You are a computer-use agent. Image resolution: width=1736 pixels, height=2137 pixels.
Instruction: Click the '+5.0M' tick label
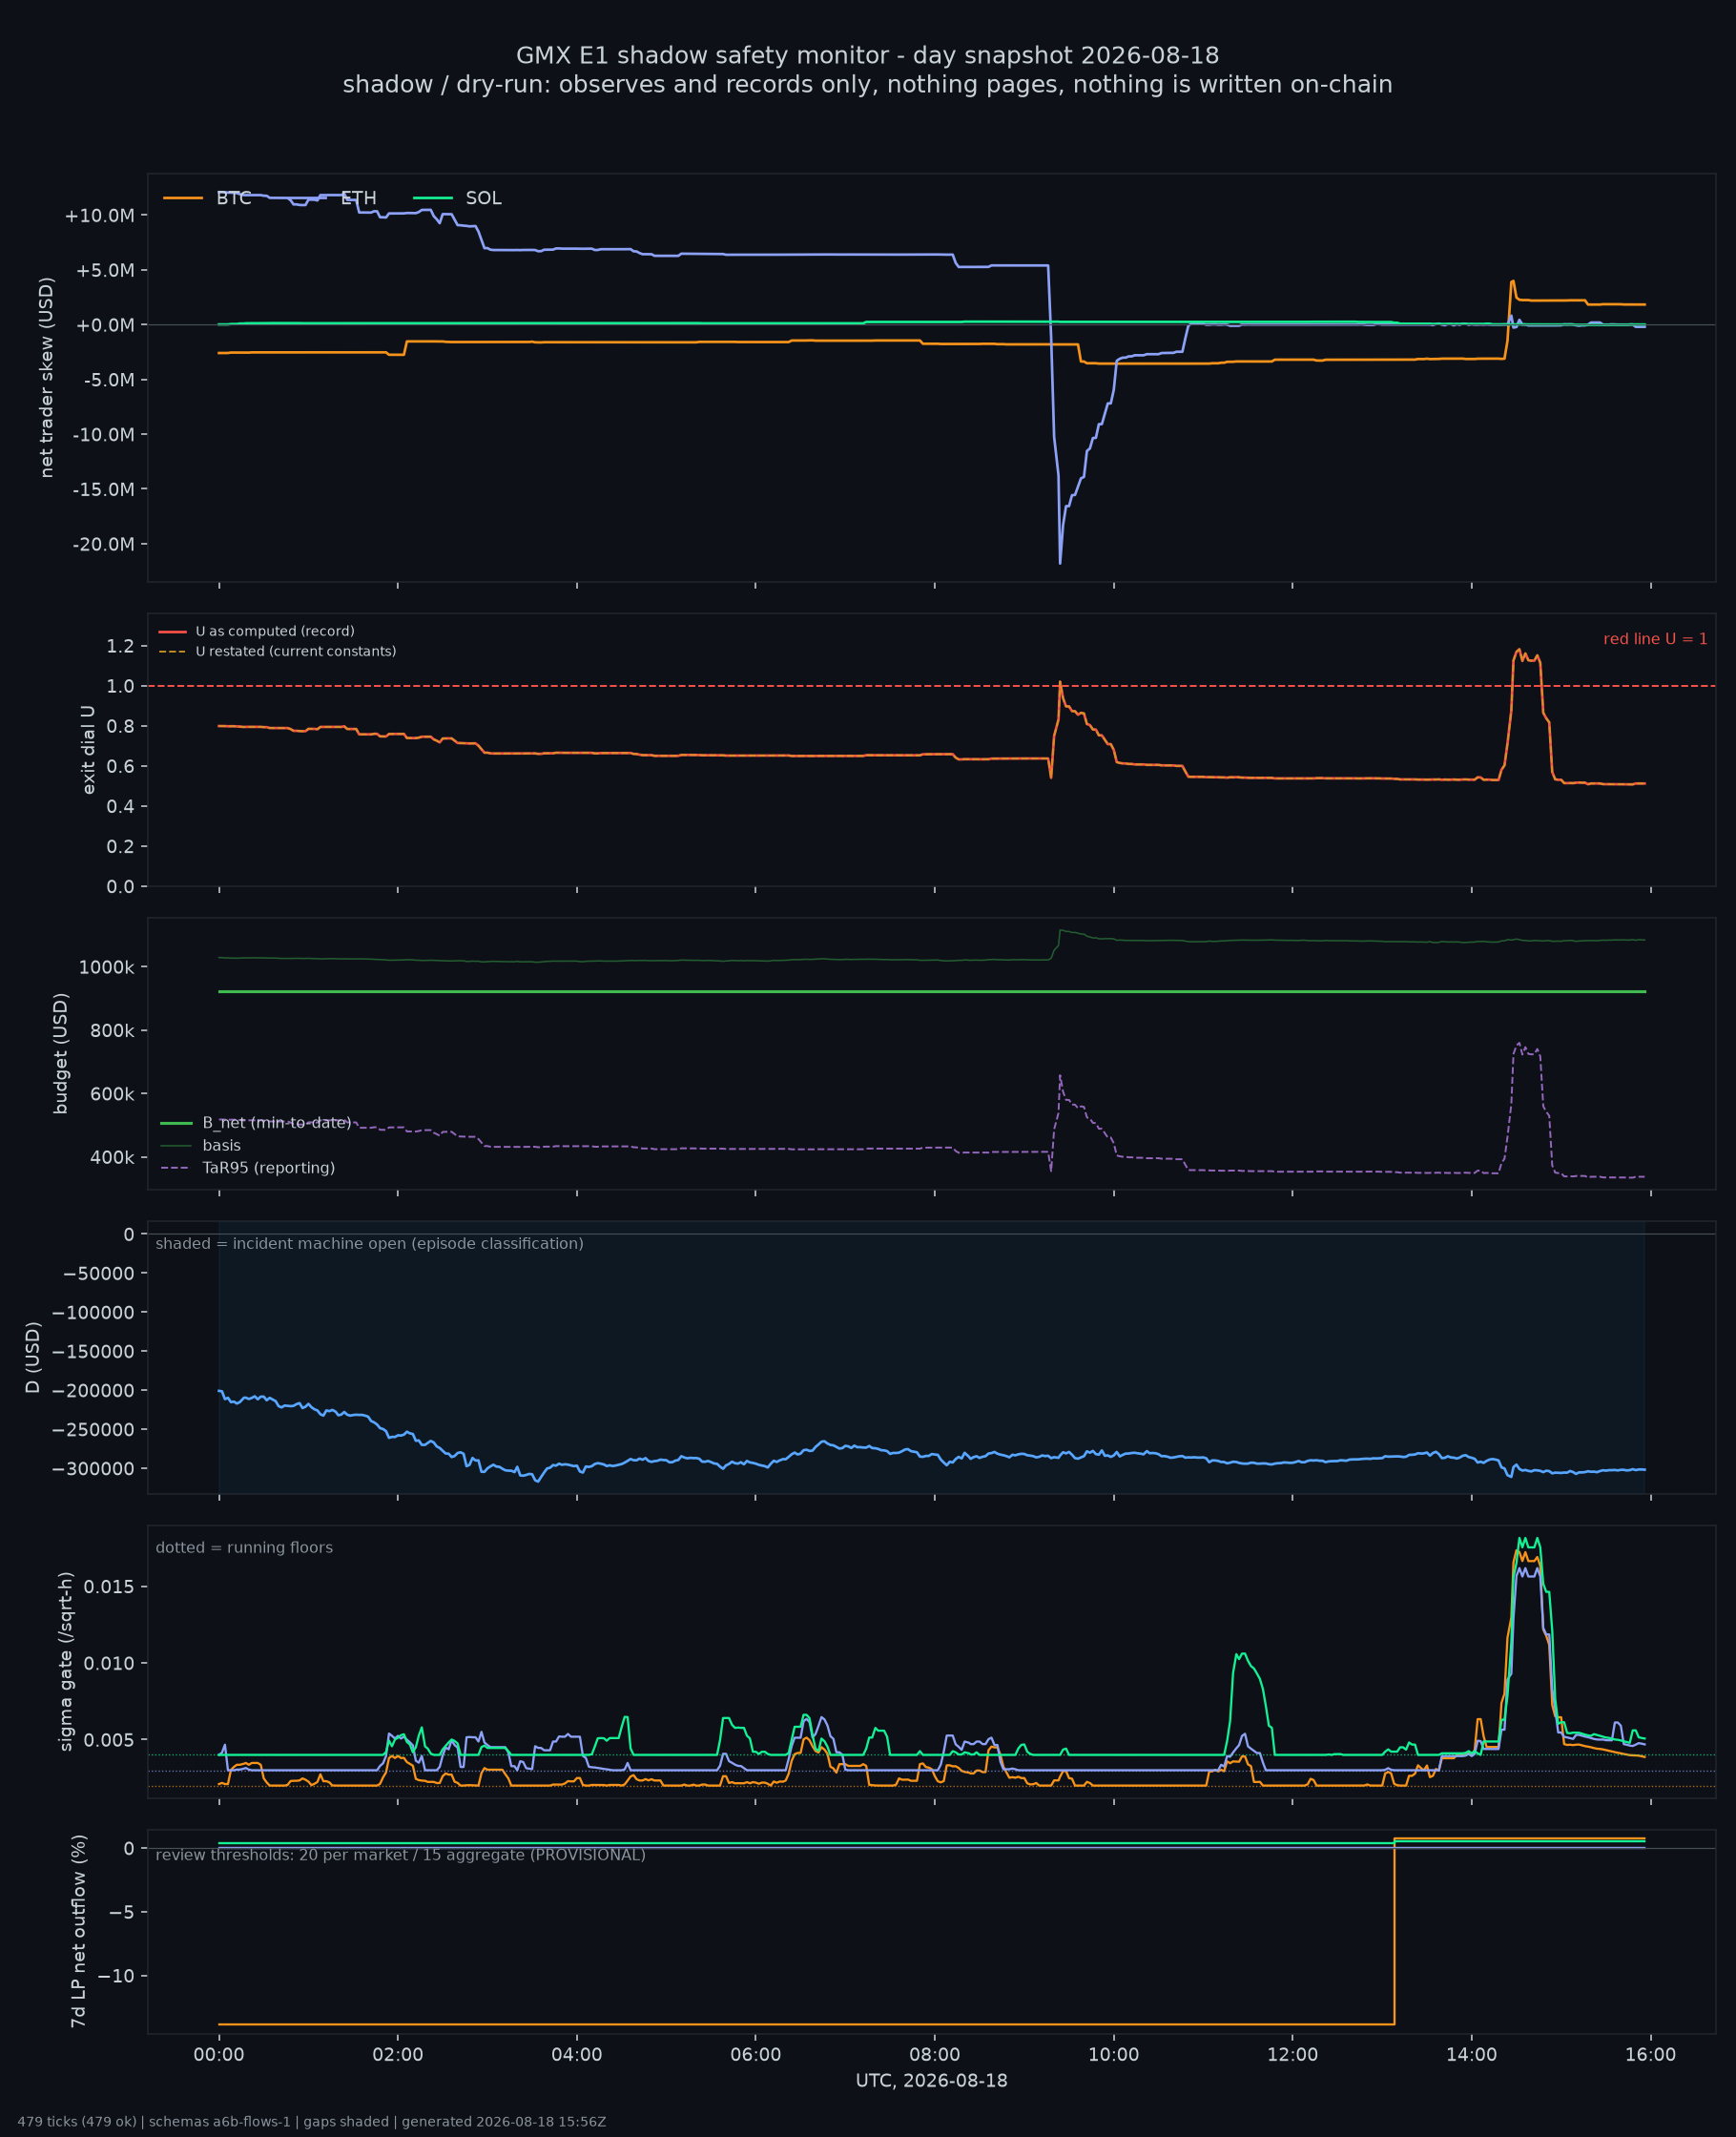point(105,271)
